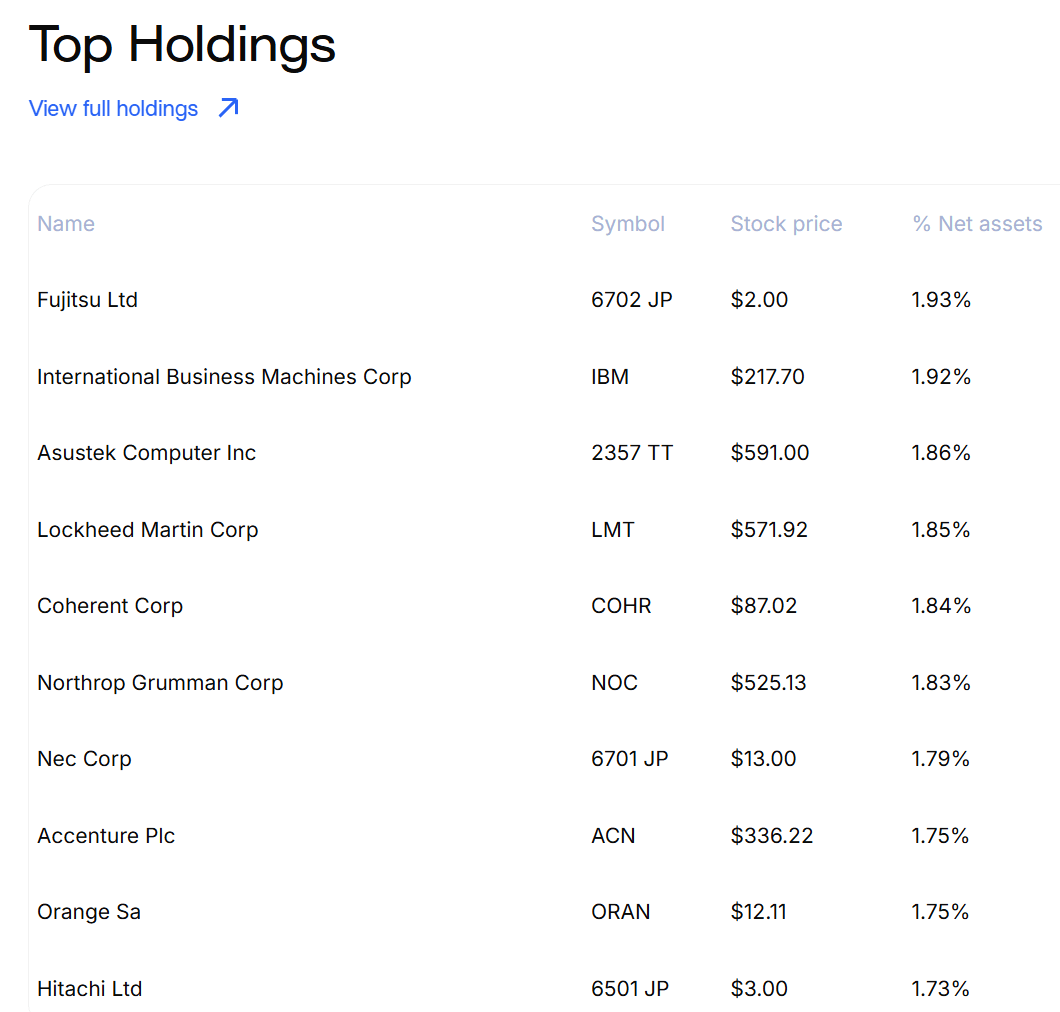Click the $525.13 stock price value
The image size is (1060, 1012).
pos(768,683)
